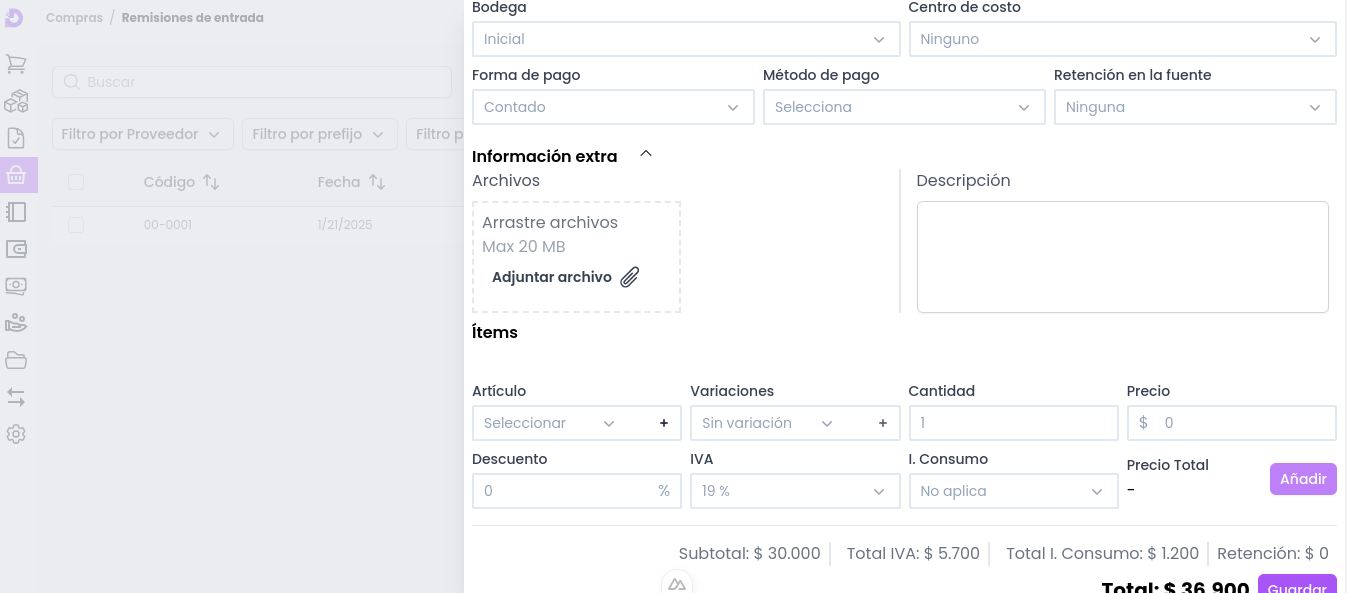Open Remisiones de entrada breadcrumb item
1347x593 pixels.
click(192, 18)
